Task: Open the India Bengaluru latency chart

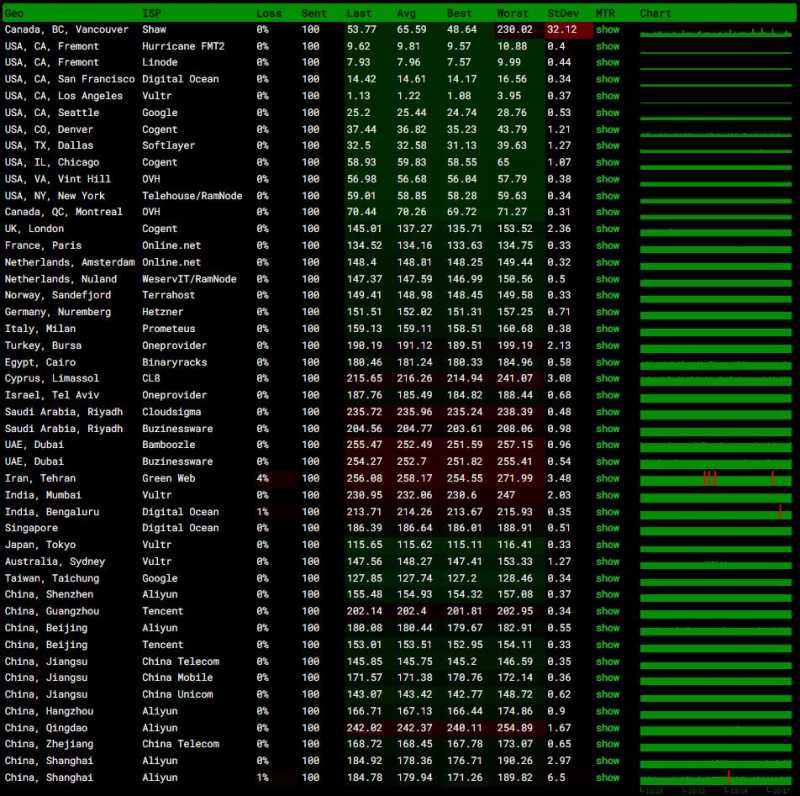Action: (716, 512)
